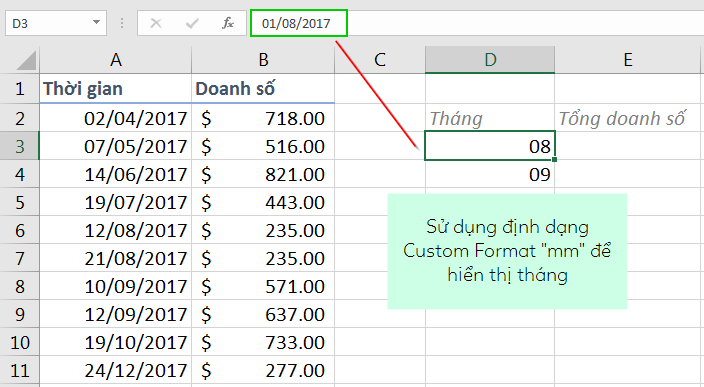Click the sales cell $ 516.00

(263, 146)
